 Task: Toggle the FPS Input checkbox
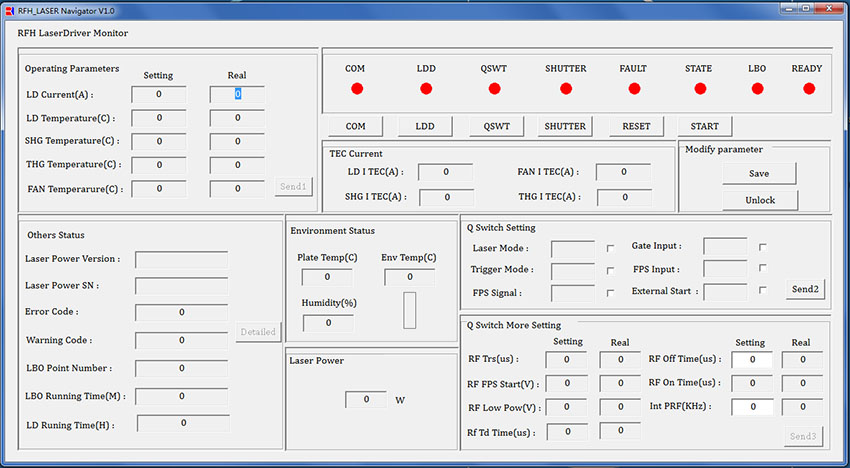(763, 268)
